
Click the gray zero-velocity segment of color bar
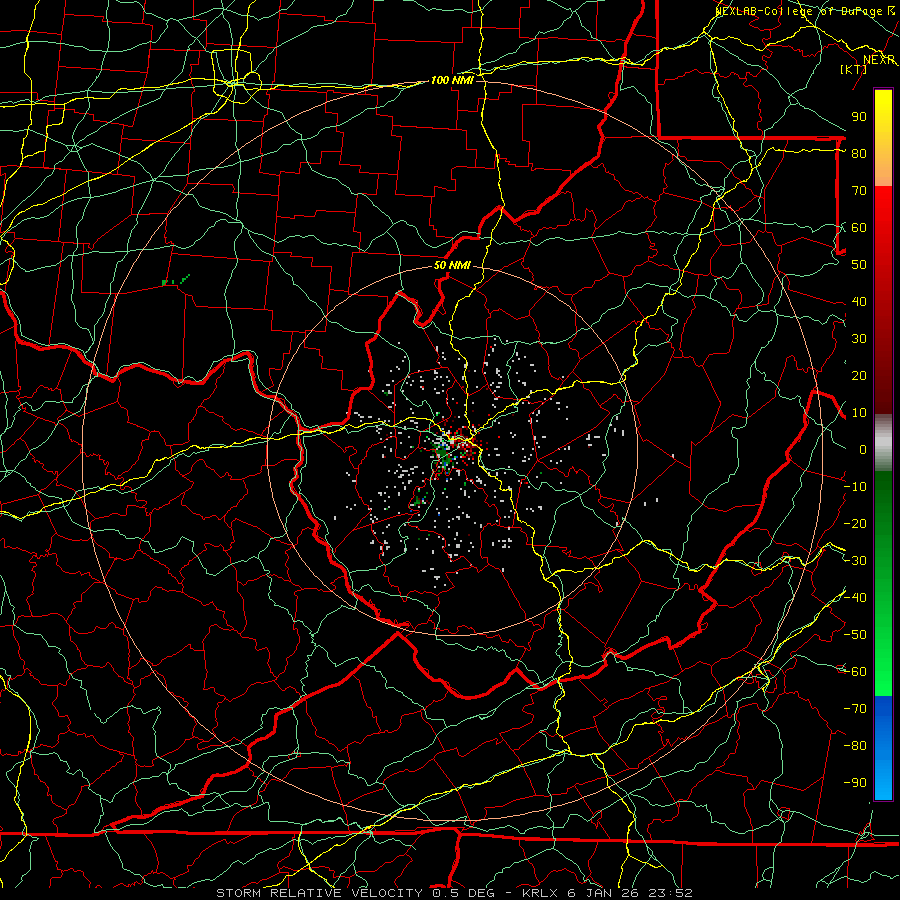(883, 443)
